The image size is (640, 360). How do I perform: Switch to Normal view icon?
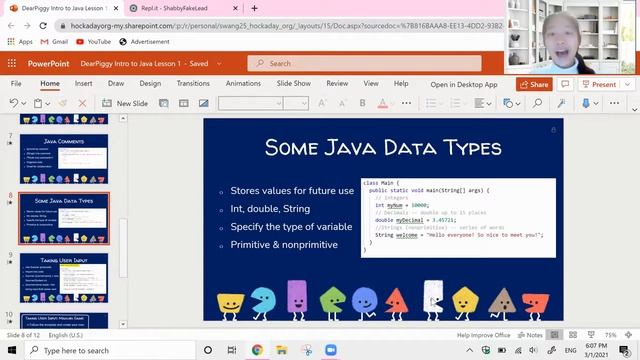[554, 335]
